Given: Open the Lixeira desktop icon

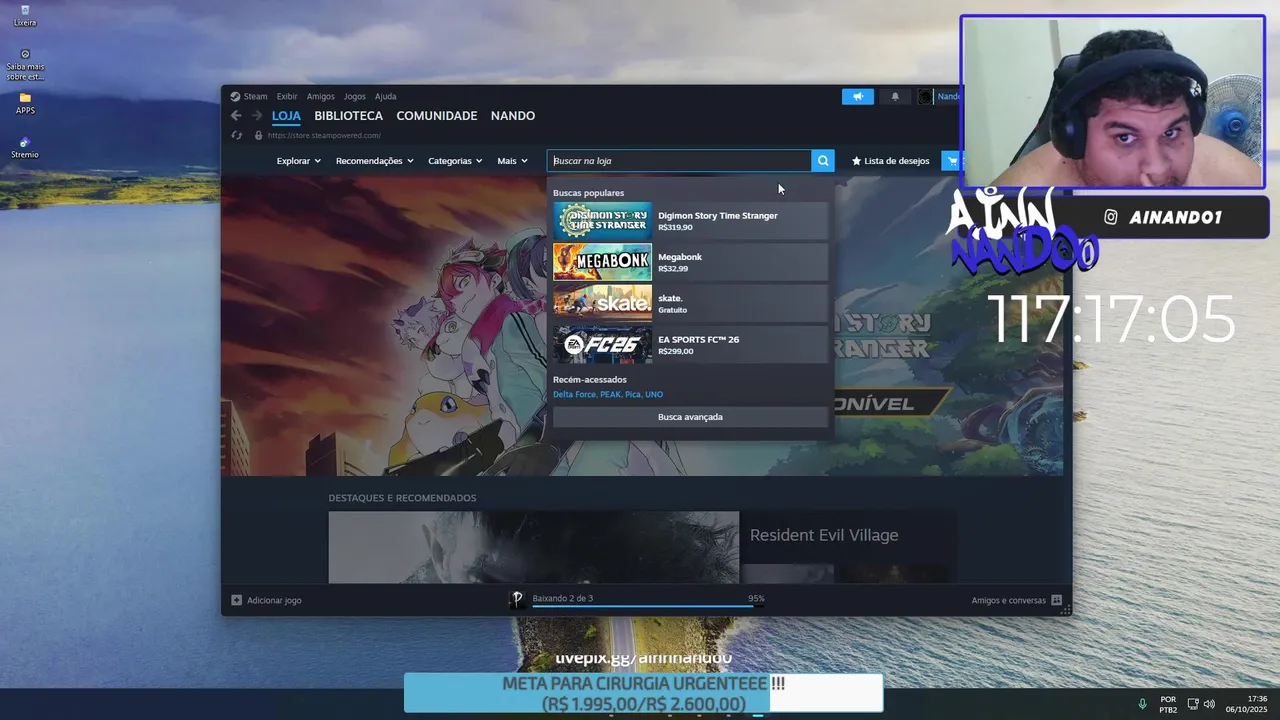Looking at the screenshot, I should [25, 15].
